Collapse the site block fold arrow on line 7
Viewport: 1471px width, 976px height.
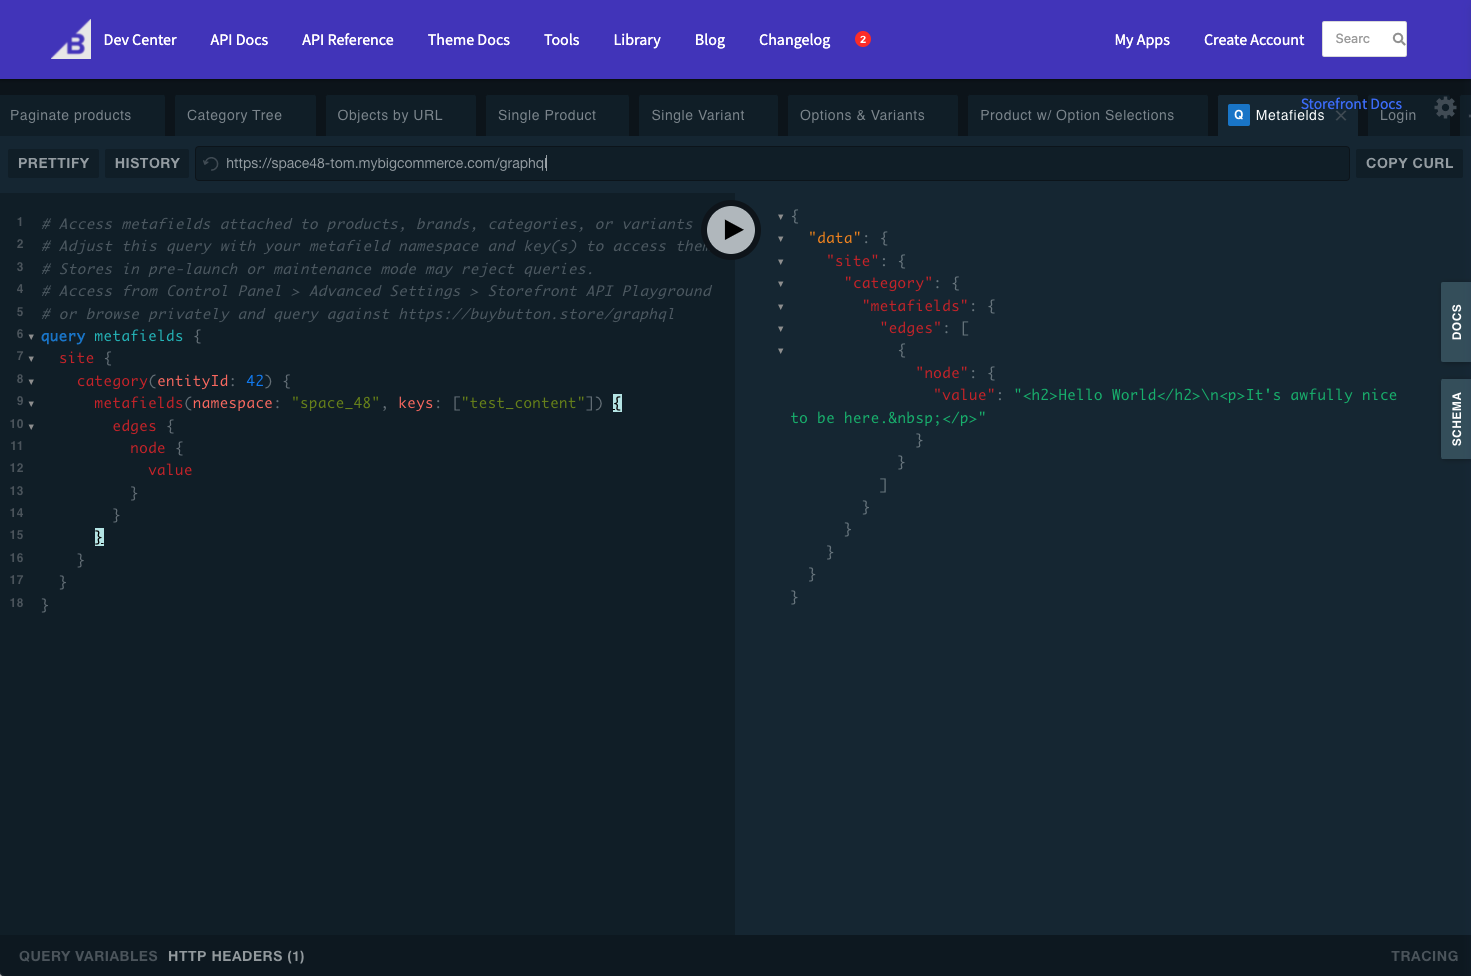point(31,359)
